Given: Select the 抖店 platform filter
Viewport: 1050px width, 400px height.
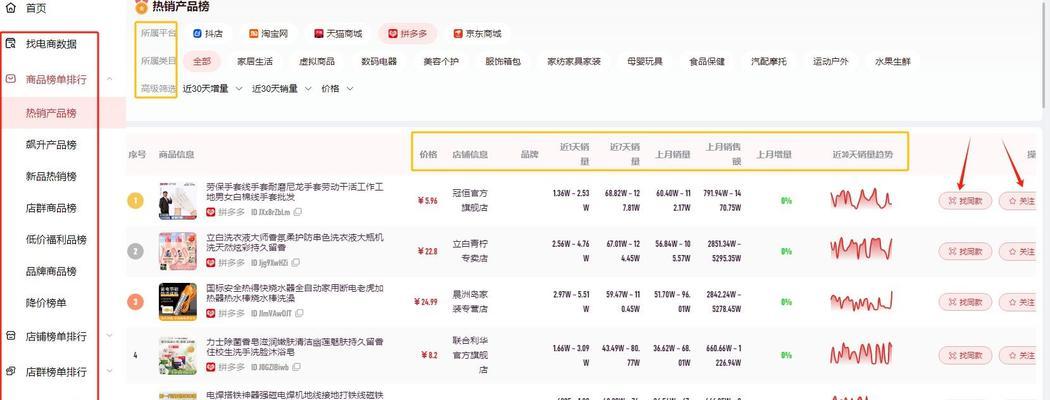Looking at the screenshot, I should [208, 34].
